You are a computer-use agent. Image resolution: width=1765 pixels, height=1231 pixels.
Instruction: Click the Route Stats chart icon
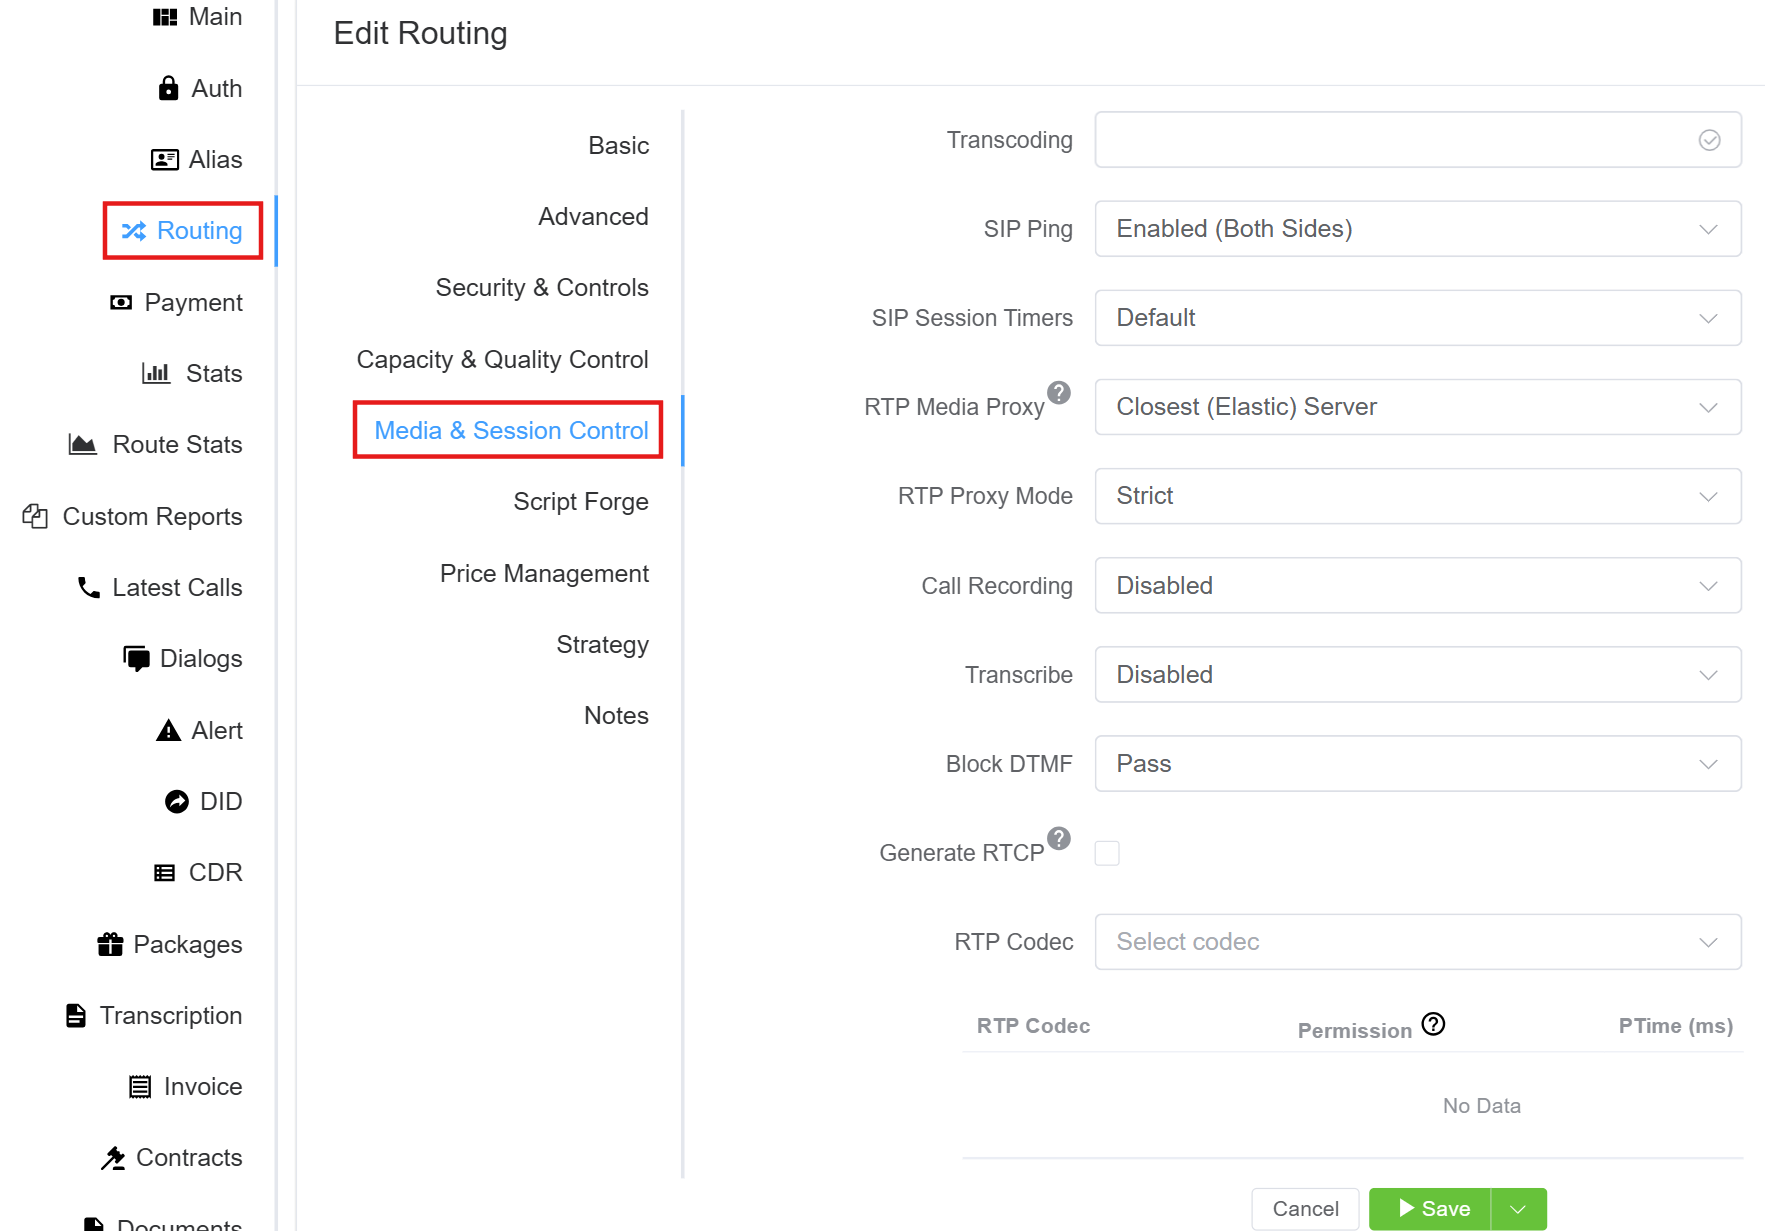(x=82, y=444)
